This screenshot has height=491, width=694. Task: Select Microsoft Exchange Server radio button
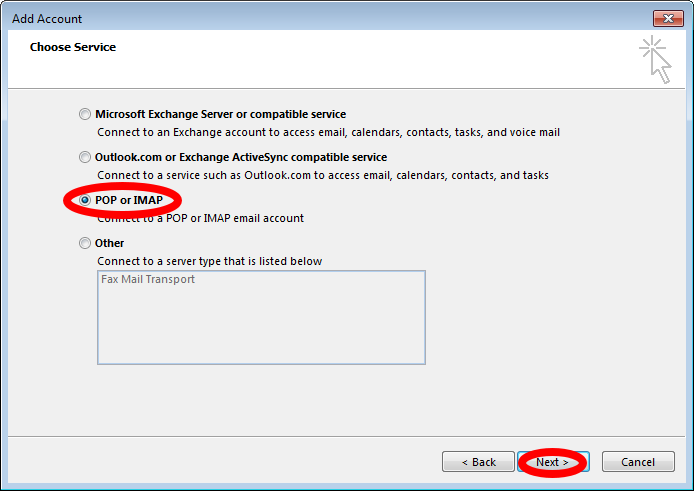[x=85, y=114]
